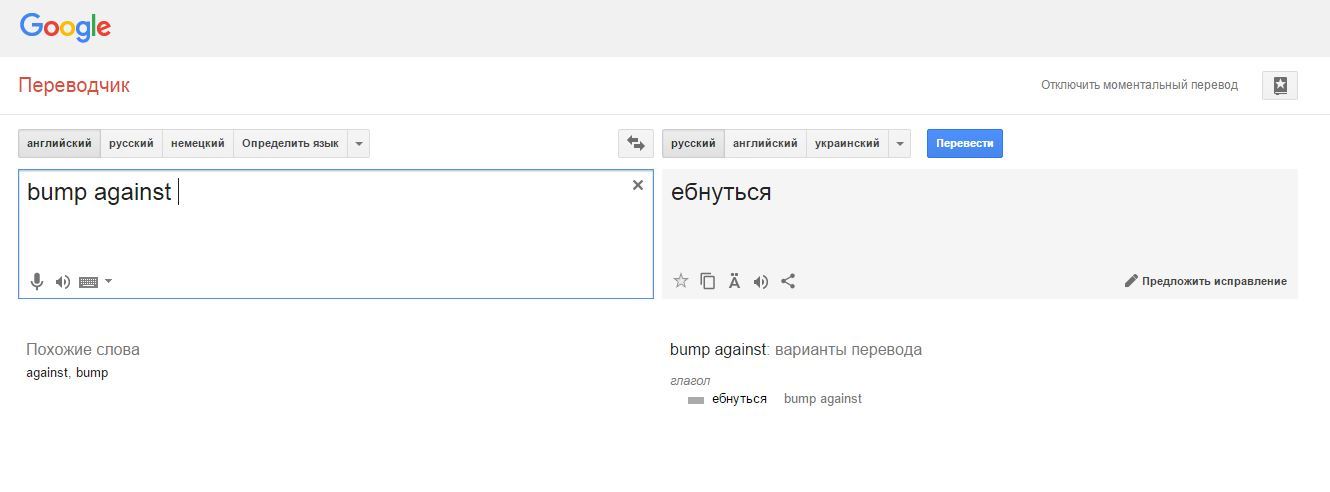Click Отключить моментальный перевод link

pos(1139,85)
